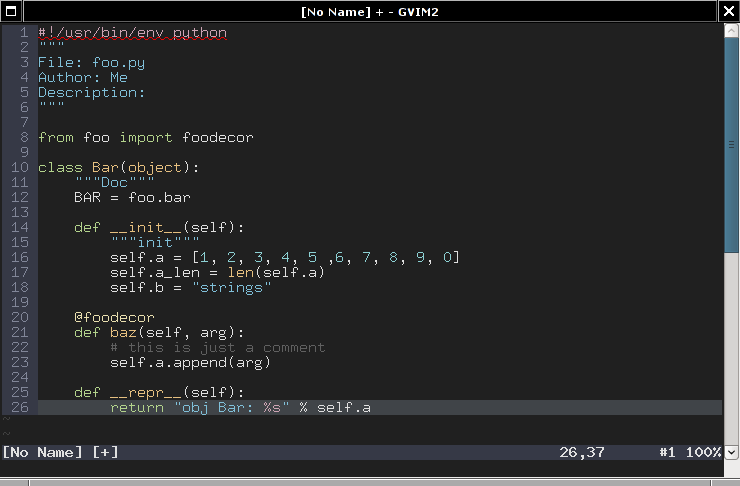The width and height of the screenshot is (740, 486).
Task: Click line number 10 in the gutter
Action: coord(20,168)
